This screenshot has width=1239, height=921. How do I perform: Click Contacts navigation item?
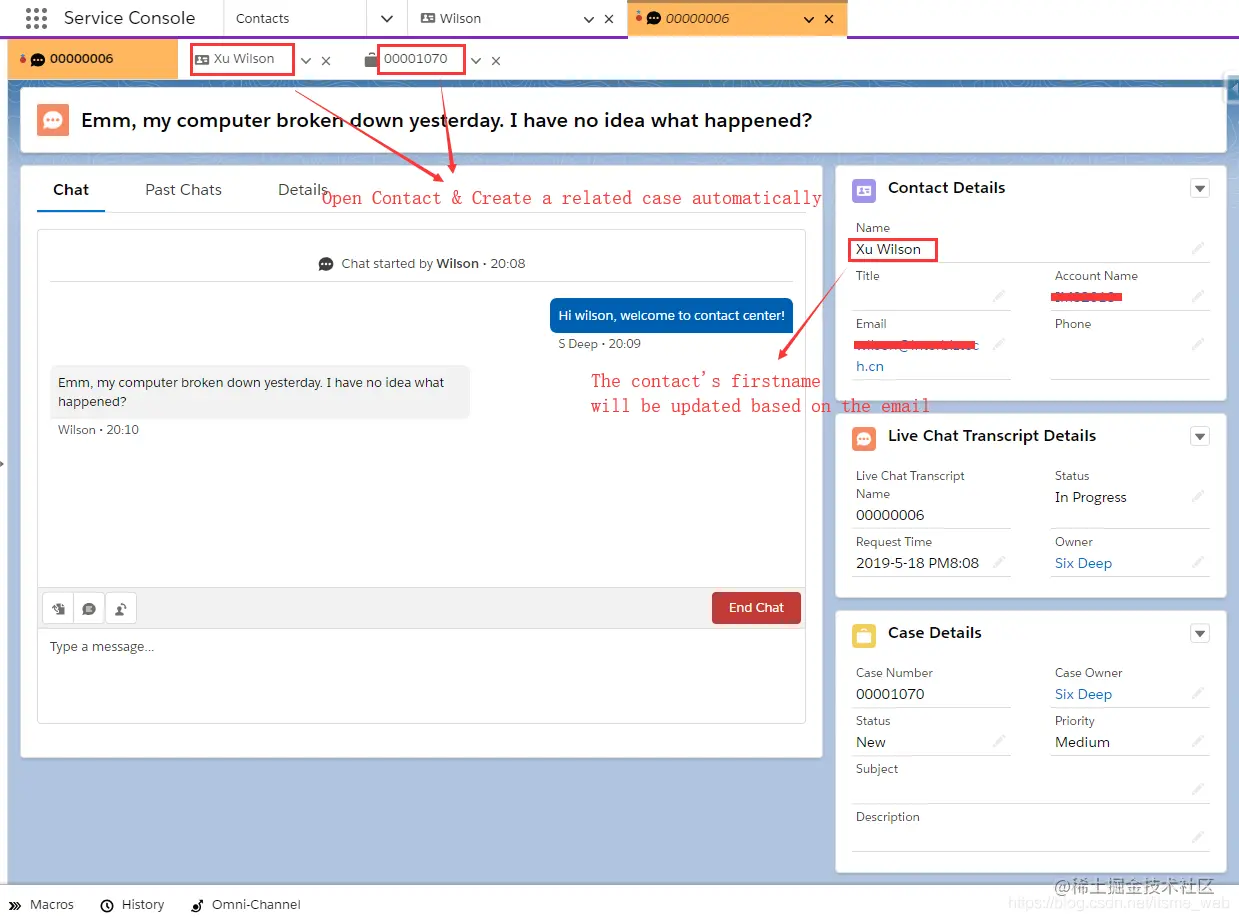[x=263, y=19]
